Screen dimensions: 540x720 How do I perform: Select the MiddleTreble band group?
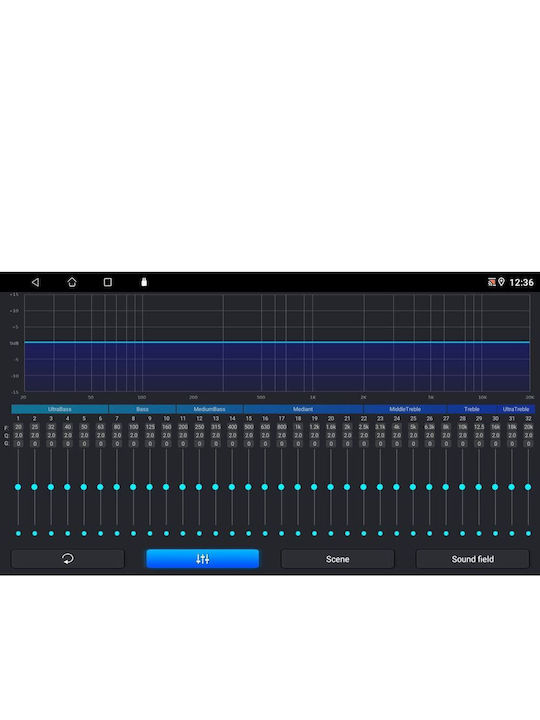[x=405, y=409]
